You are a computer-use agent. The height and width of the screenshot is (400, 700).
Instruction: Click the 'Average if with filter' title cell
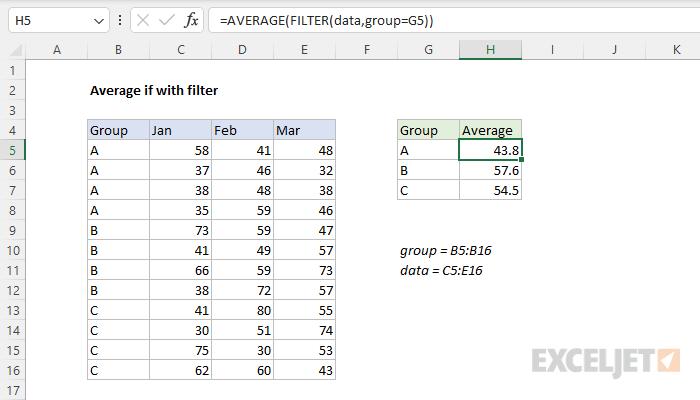[154, 91]
